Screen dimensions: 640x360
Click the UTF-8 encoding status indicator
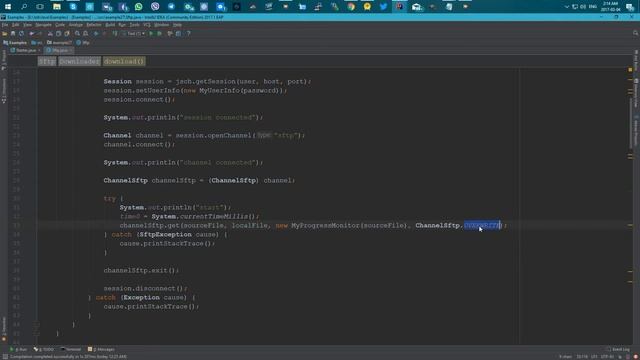coord(607,357)
